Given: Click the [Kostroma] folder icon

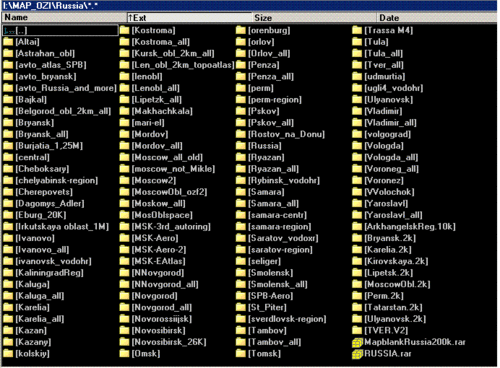Looking at the screenshot, I should 125,30.
